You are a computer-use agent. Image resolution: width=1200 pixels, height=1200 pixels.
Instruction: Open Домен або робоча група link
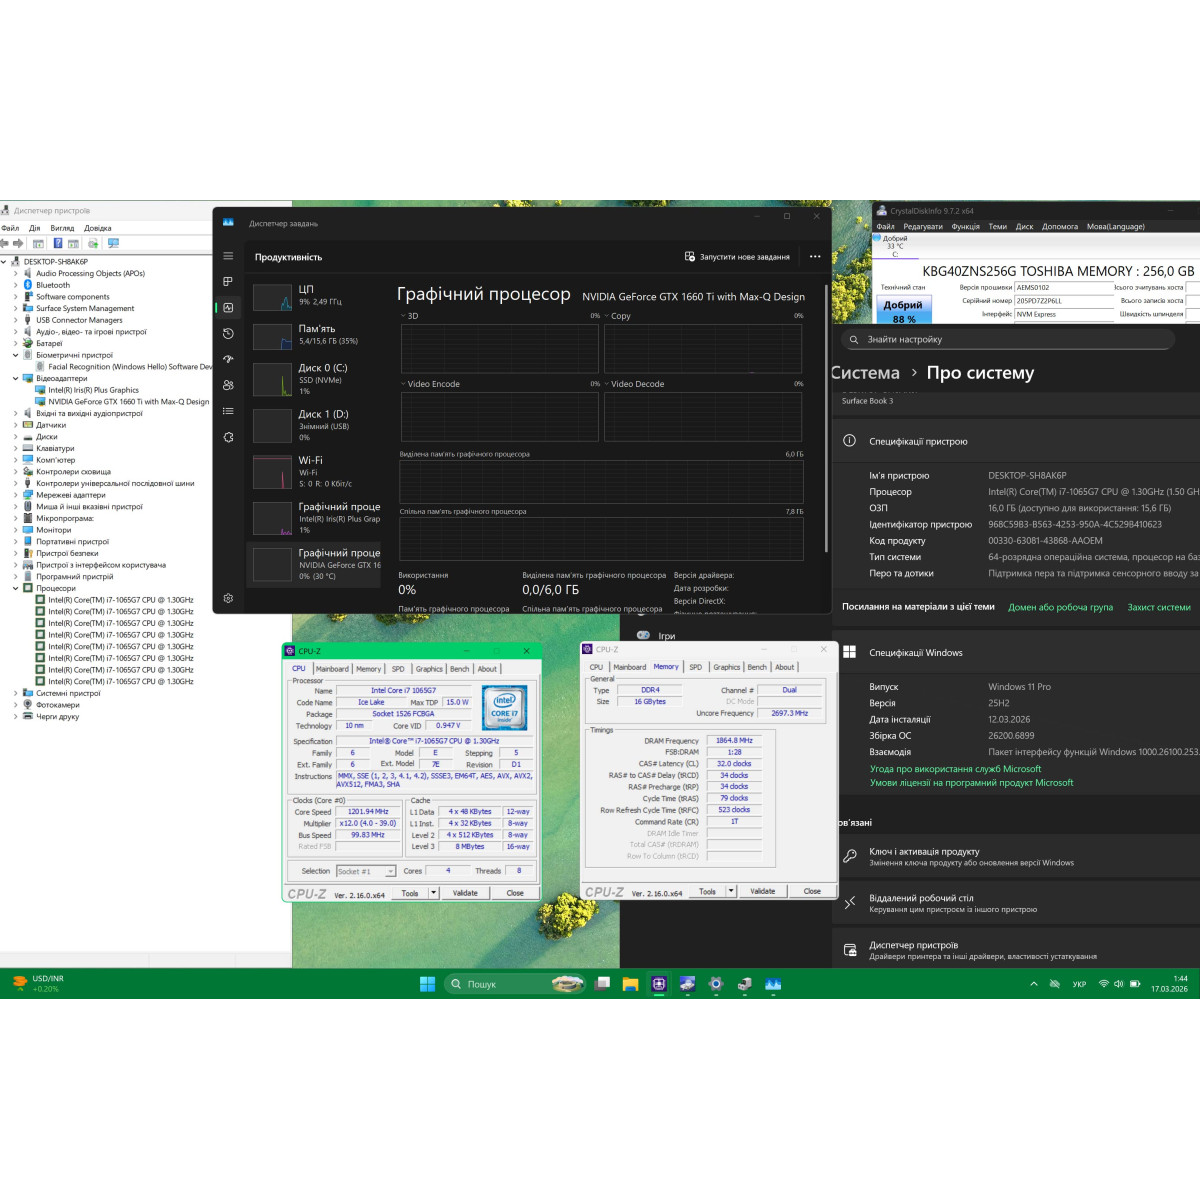click(1060, 607)
